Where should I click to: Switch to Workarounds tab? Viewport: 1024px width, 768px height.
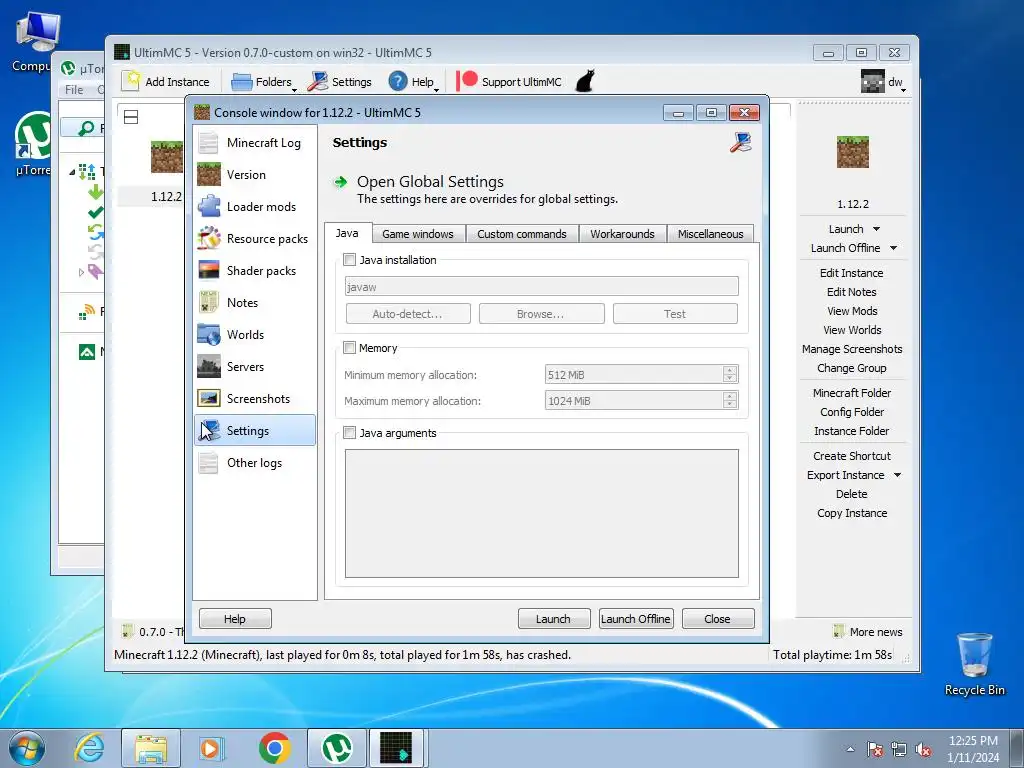[622, 234]
